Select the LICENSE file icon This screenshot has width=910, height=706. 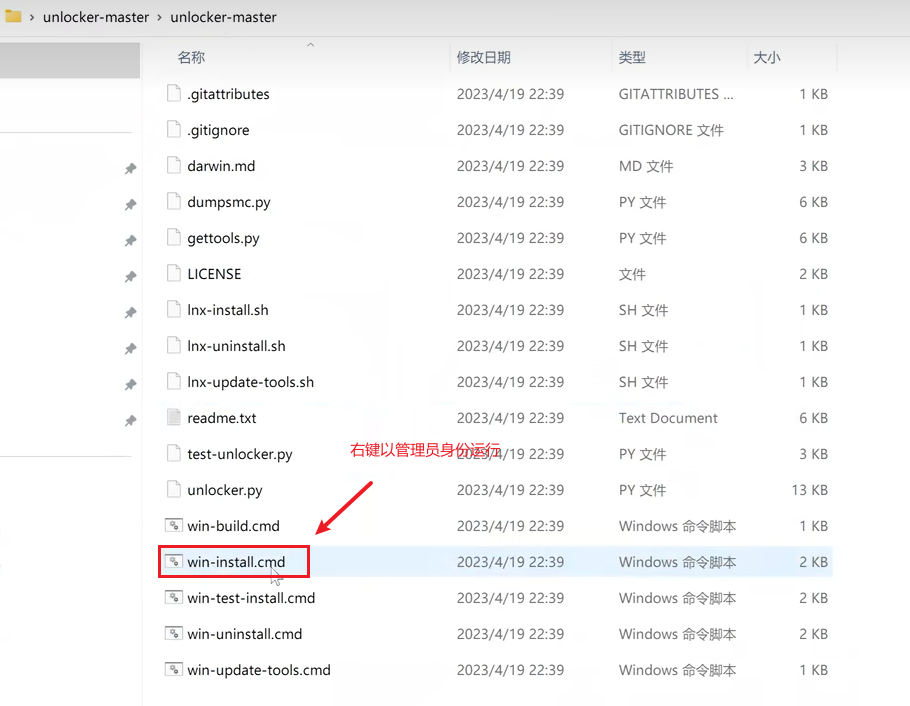point(173,273)
